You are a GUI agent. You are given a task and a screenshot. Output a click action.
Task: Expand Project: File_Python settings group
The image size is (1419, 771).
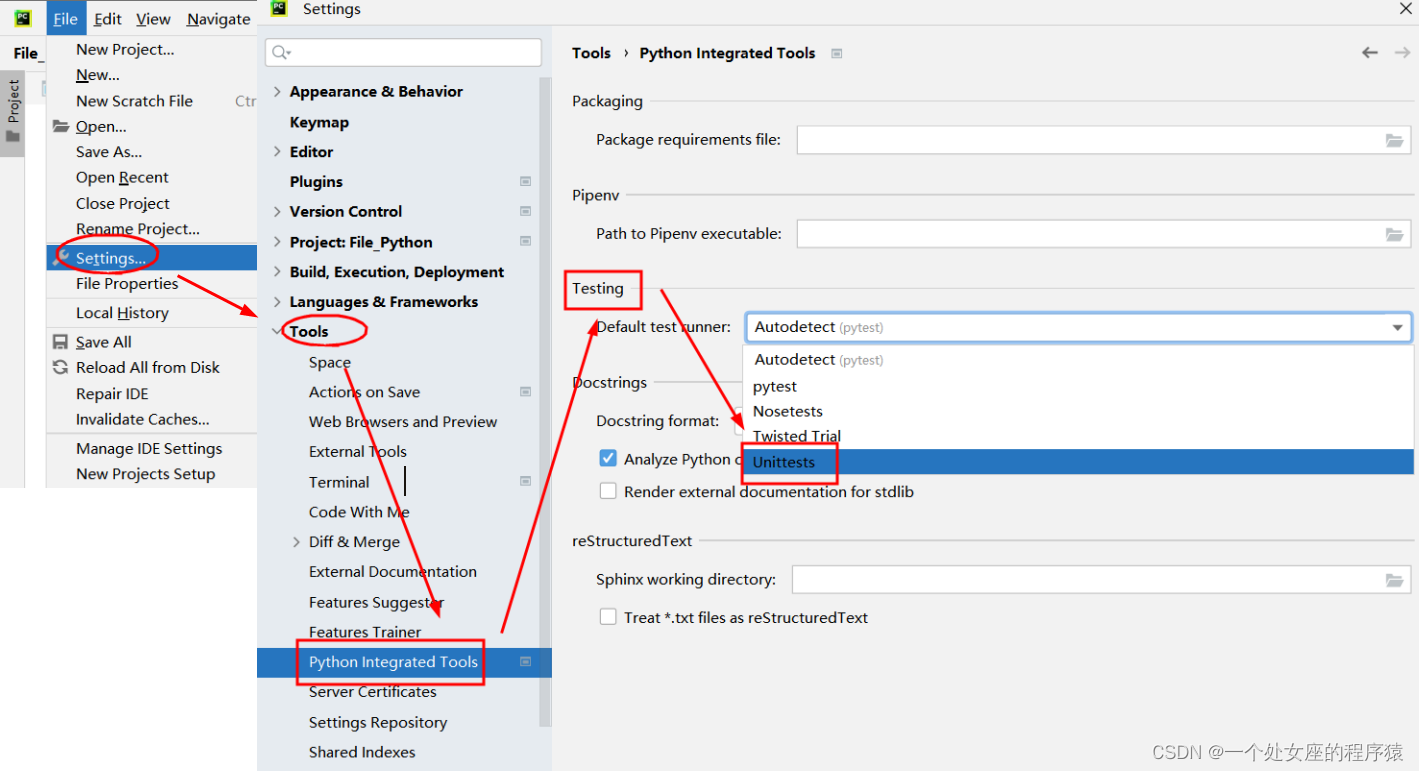pyautogui.click(x=277, y=241)
